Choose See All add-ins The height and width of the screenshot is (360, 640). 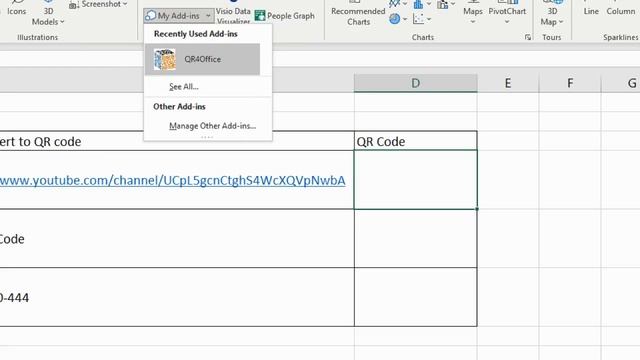[x=184, y=87]
